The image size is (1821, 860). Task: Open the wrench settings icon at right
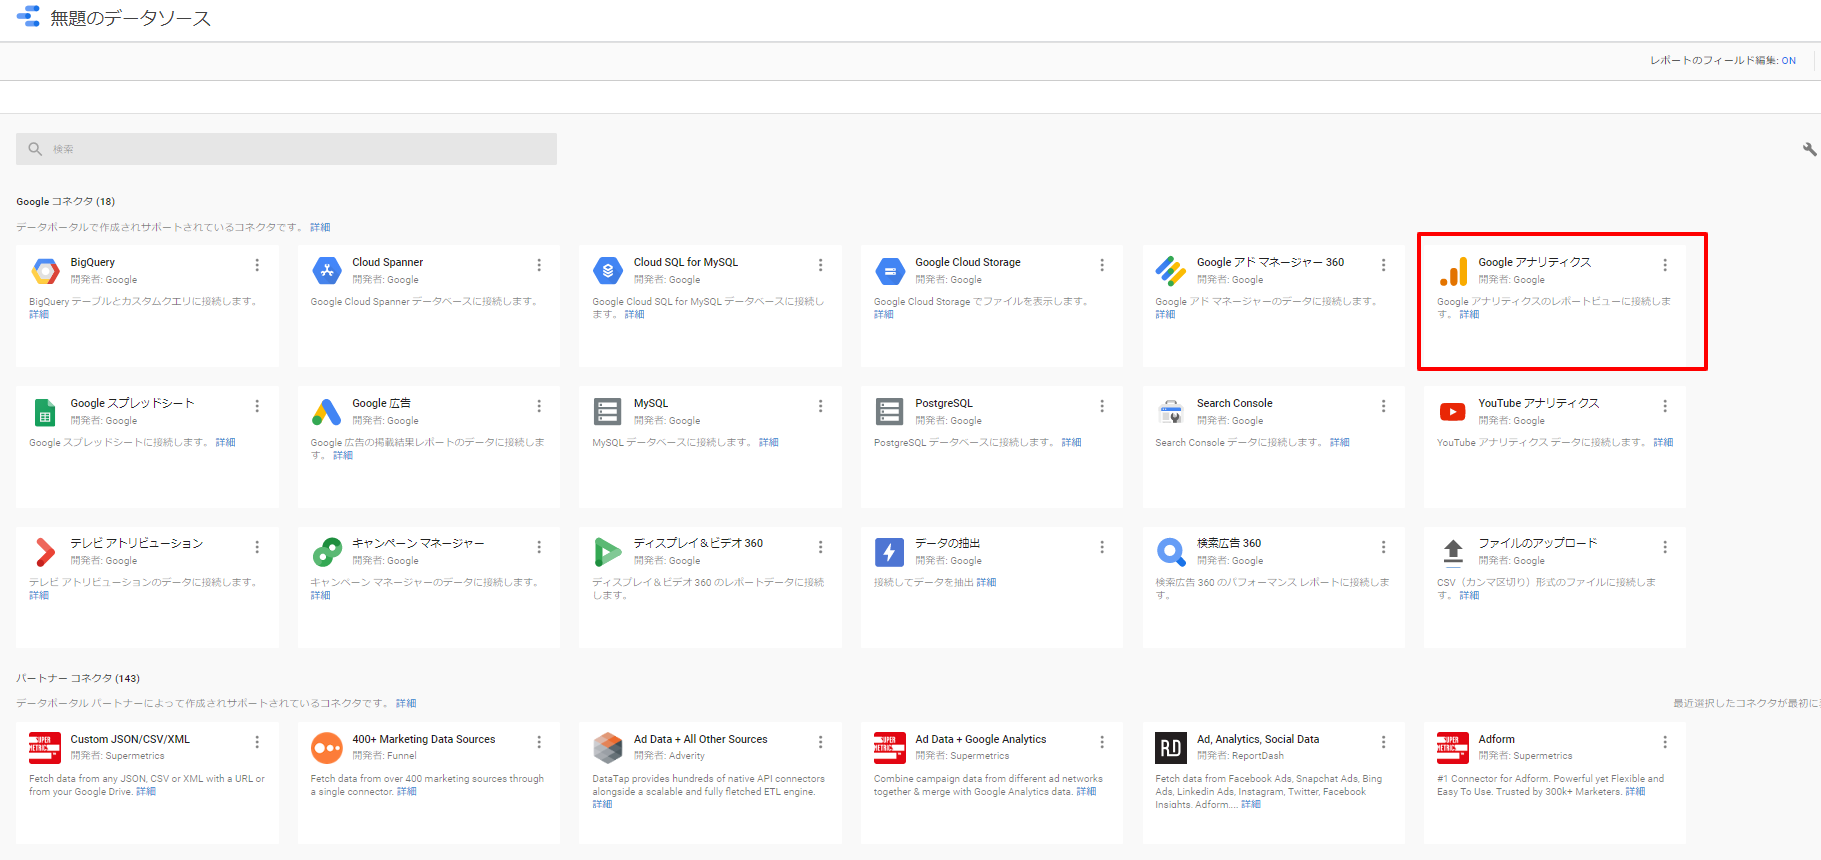(1809, 149)
